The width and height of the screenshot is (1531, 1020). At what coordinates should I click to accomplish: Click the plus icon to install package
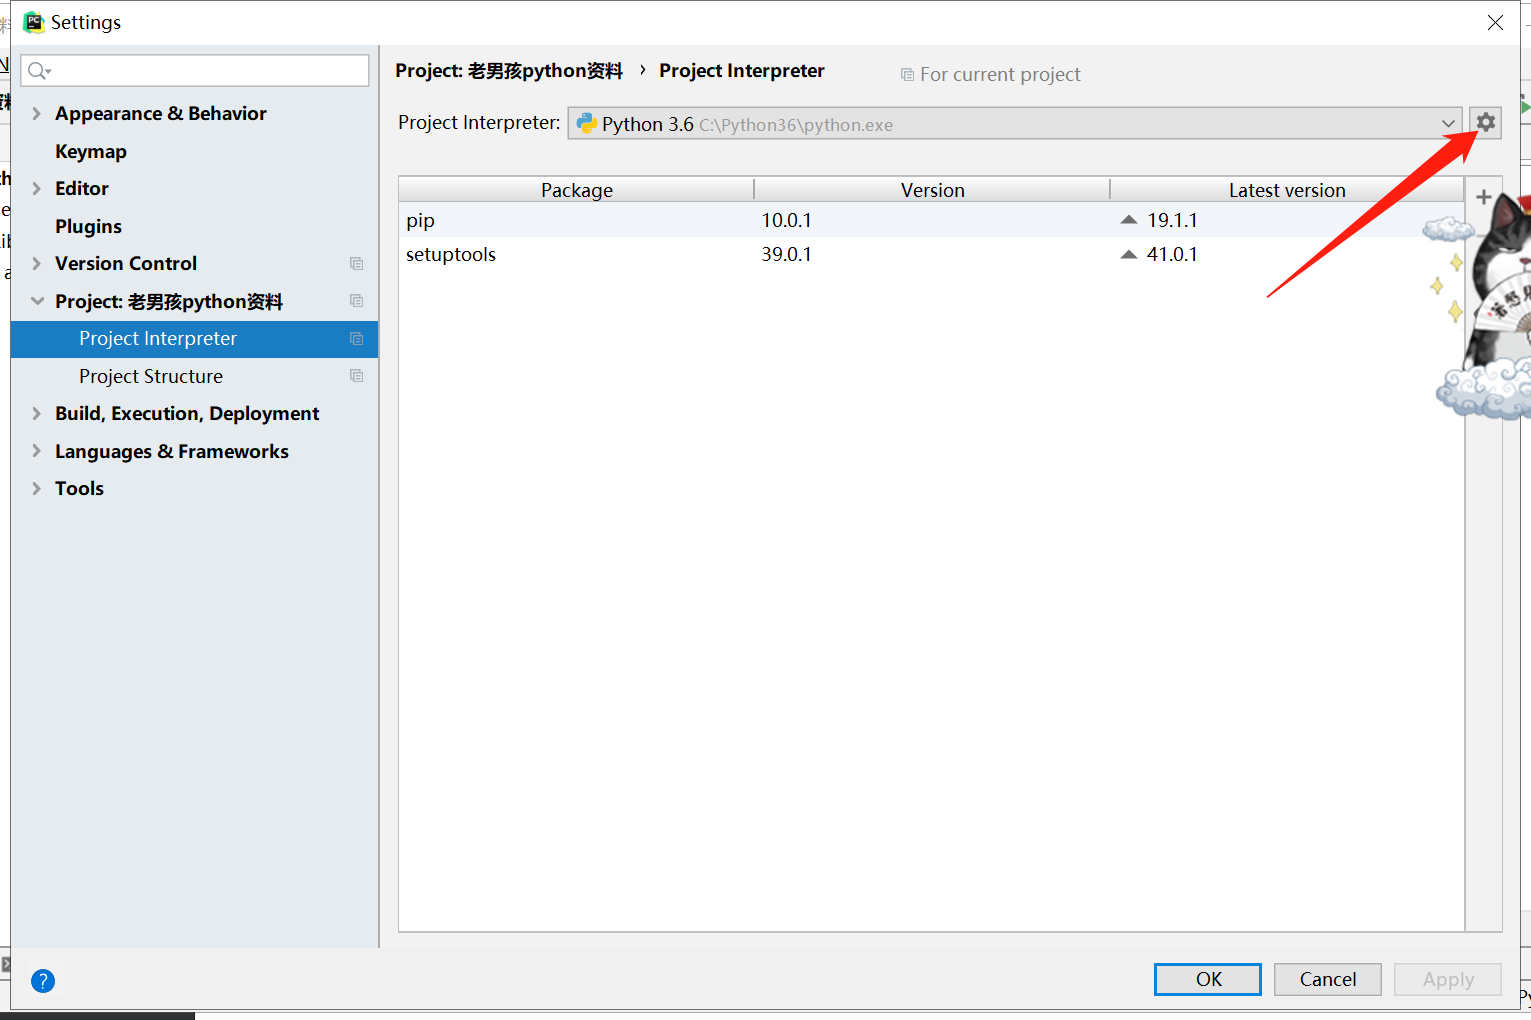click(1484, 197)
